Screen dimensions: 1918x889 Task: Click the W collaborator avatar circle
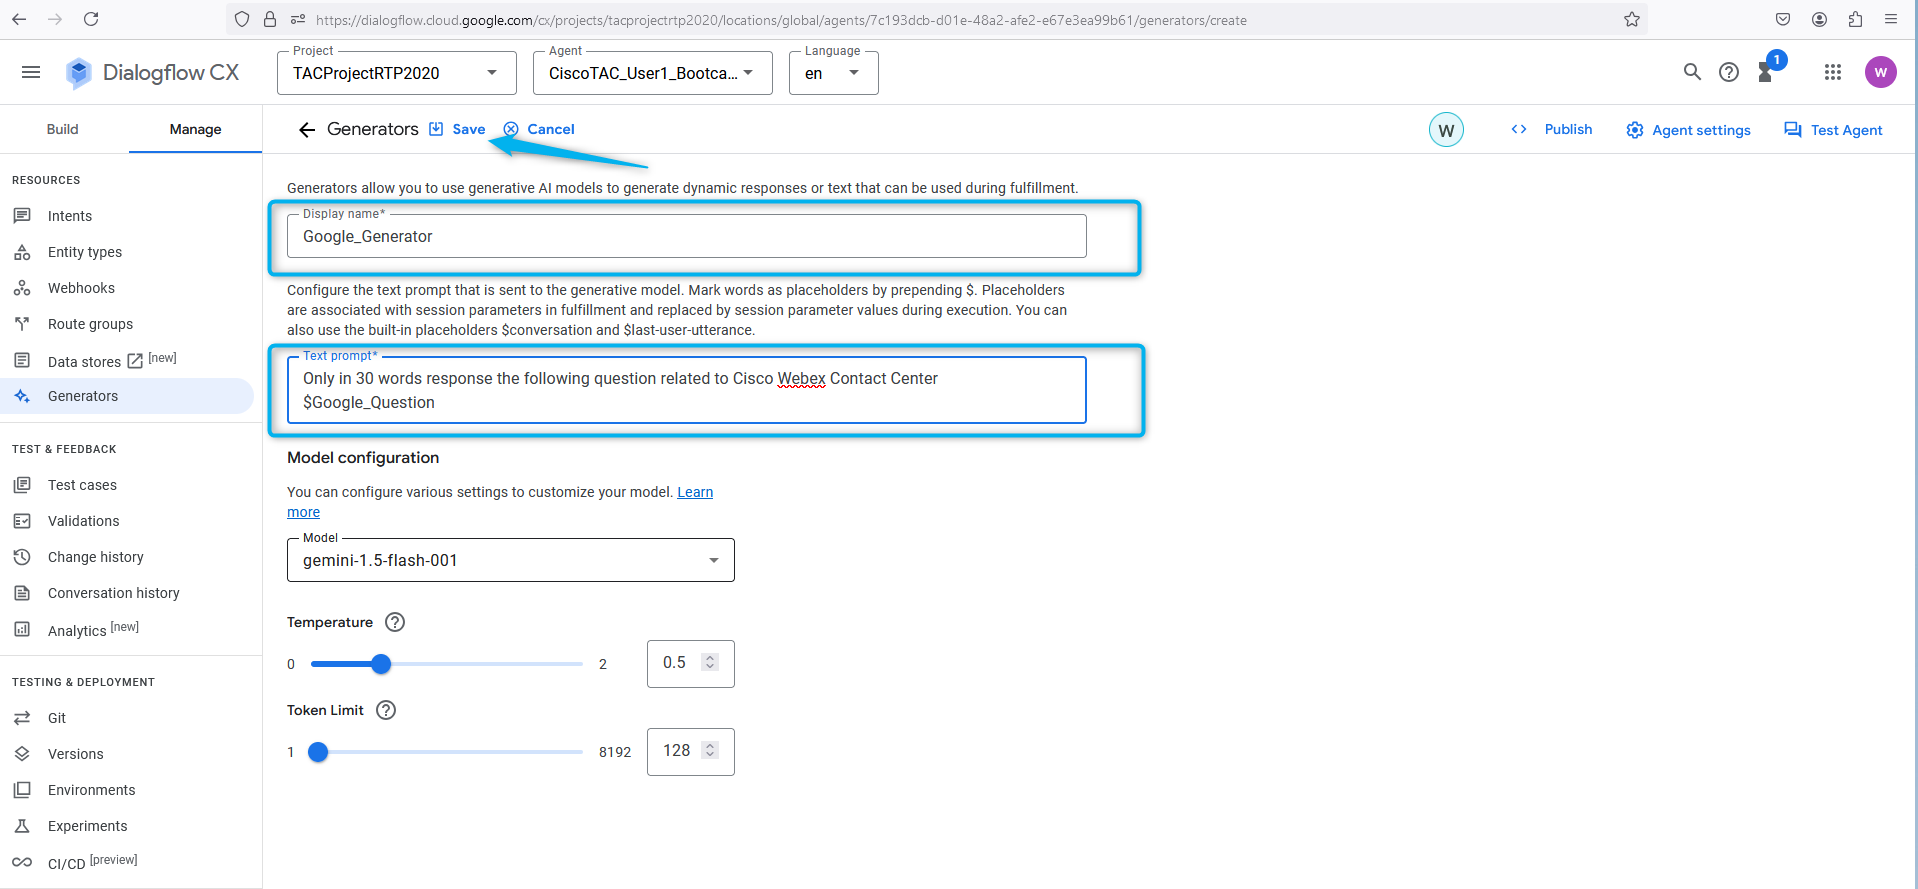pyautogui.click(x=1446, y=130)
